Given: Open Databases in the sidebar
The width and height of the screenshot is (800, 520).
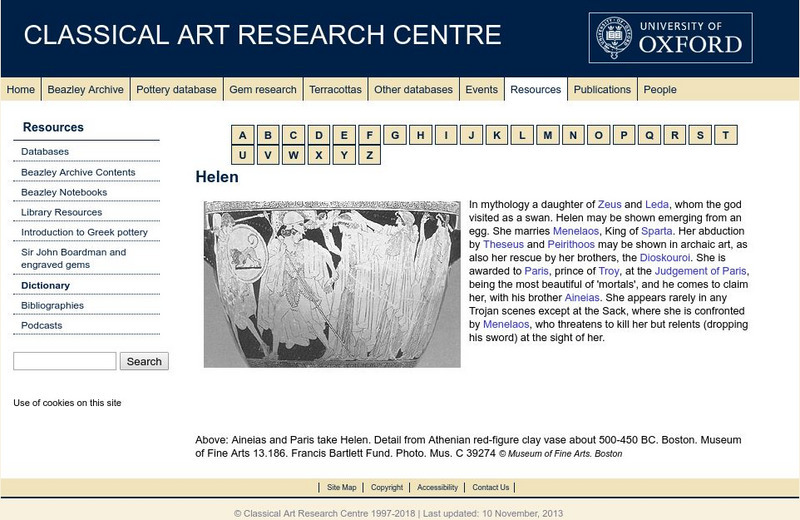Looking at the screenshot, I should [x=45, y=152].
